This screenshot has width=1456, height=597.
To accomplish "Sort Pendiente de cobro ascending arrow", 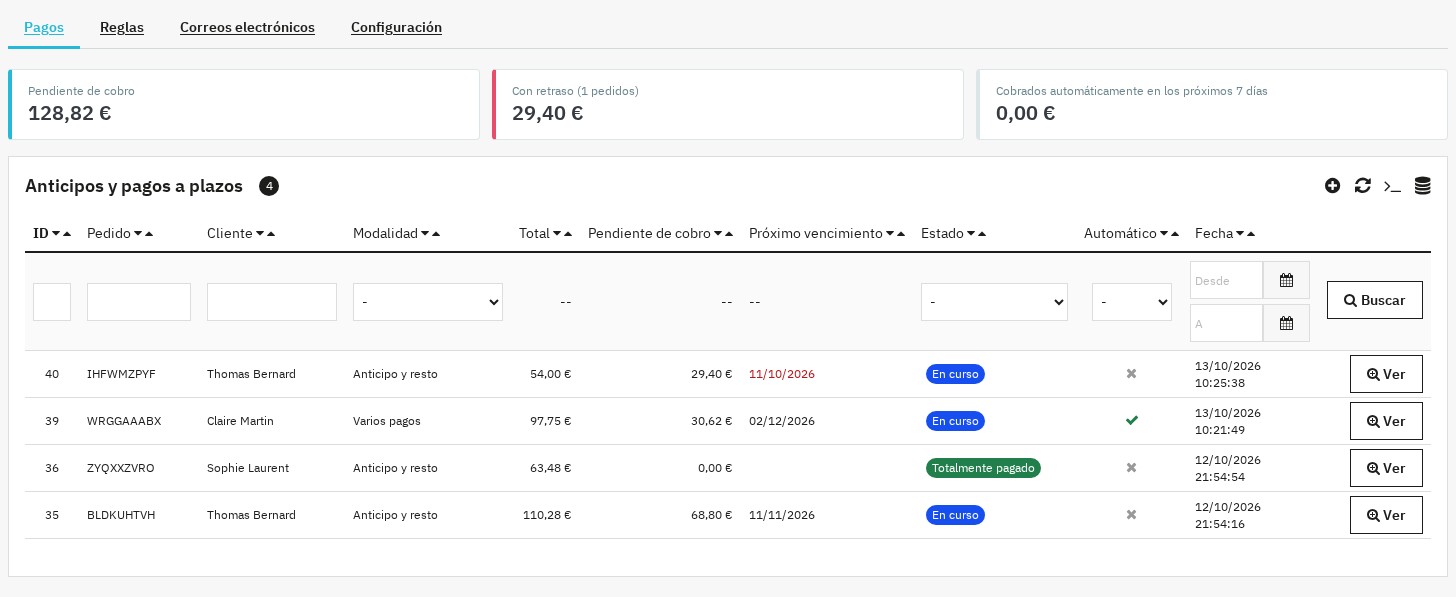I will pyautogui.click(x=729, y=234).
